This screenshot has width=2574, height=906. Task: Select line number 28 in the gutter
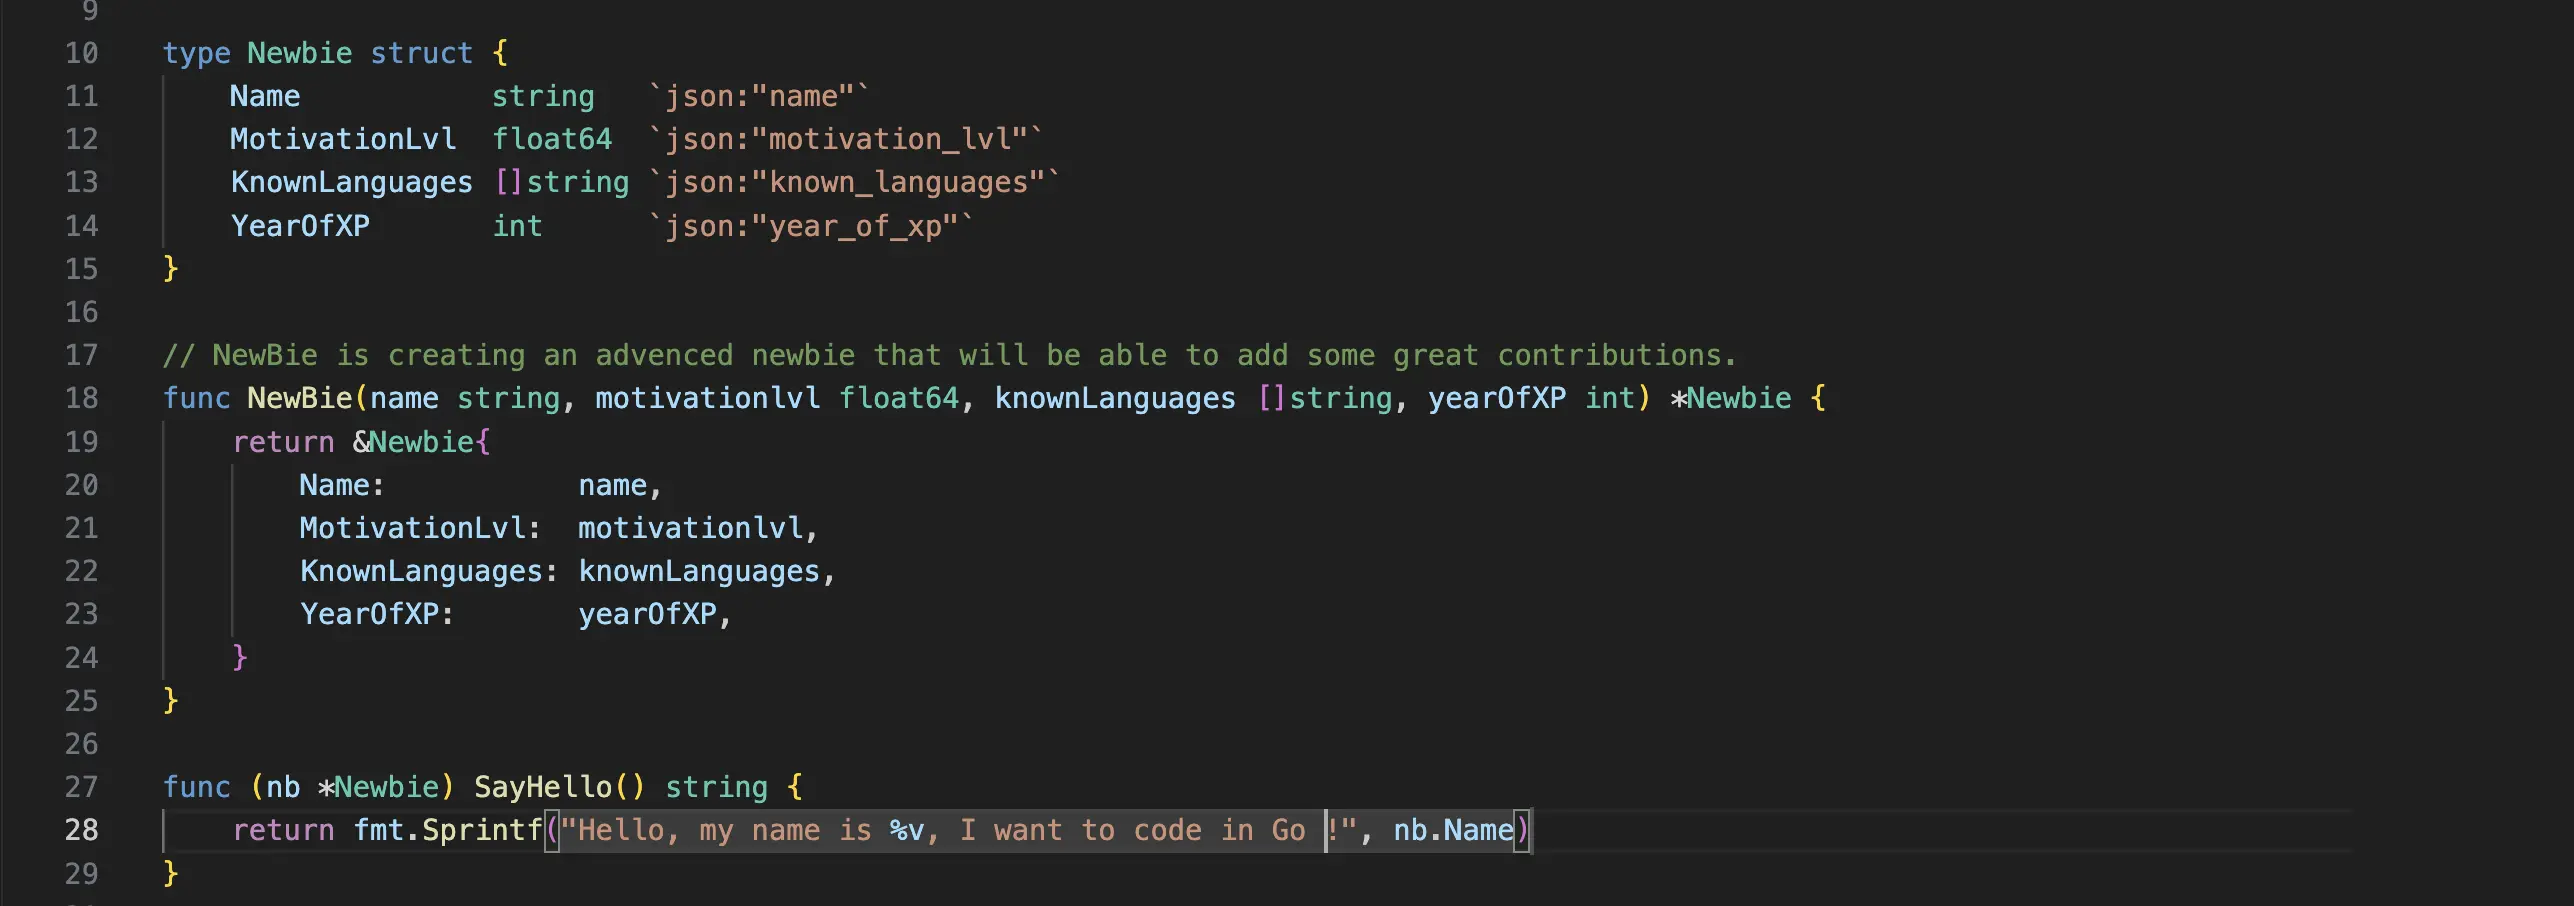point(81,830)
